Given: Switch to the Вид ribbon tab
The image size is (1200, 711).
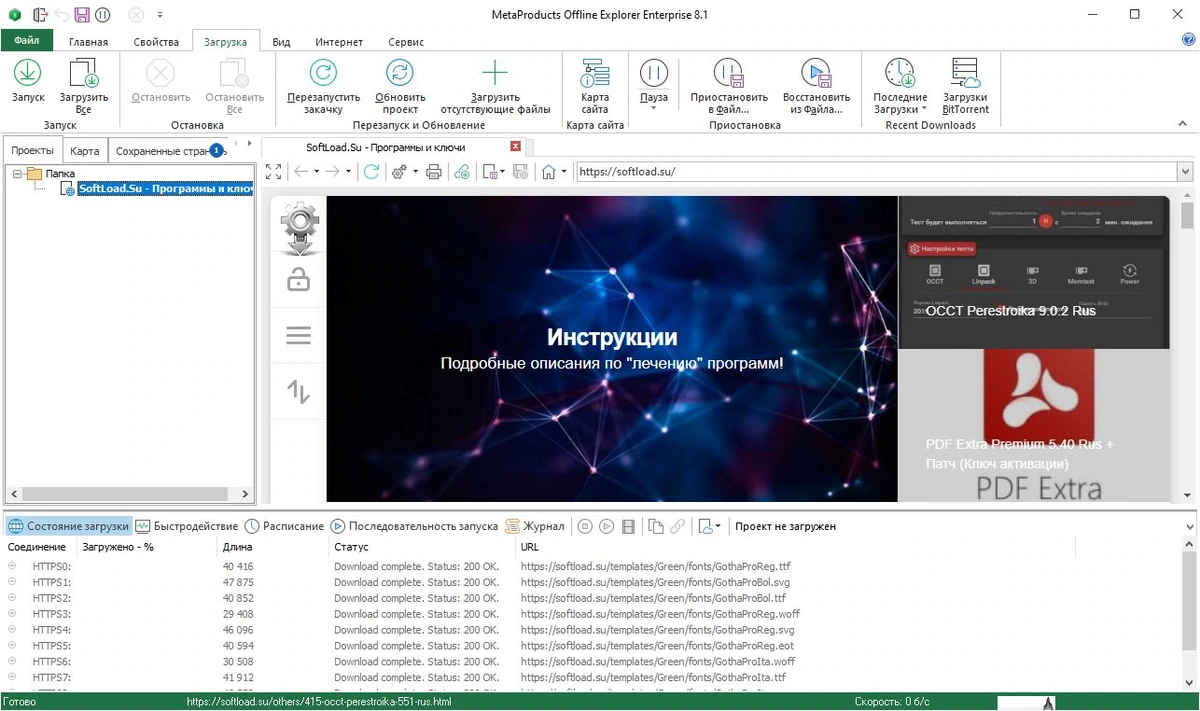Looking at the screenshot, I should [282, 42].
